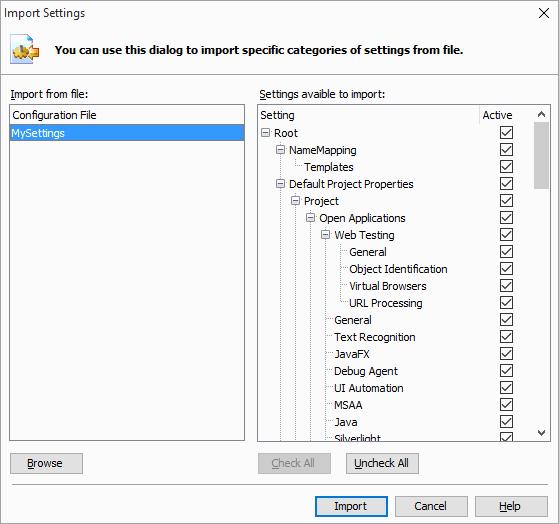This screenshot has height=524, width=559.
Task: Click the import settings gear icon
Action: click(25, 50)
